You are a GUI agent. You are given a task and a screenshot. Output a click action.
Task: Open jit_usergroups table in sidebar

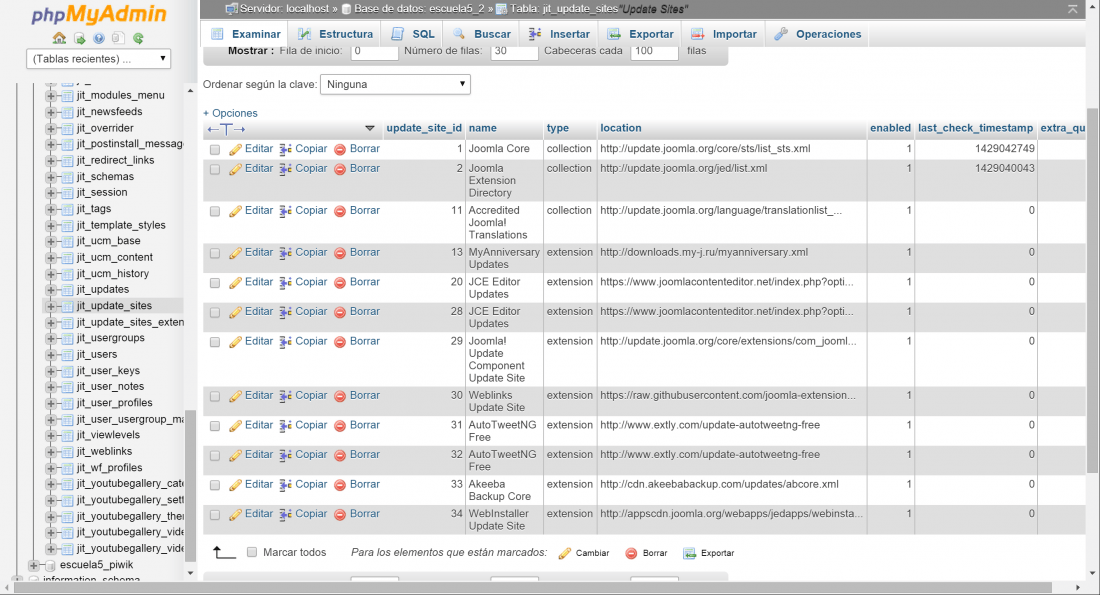(x=111, y=338)
